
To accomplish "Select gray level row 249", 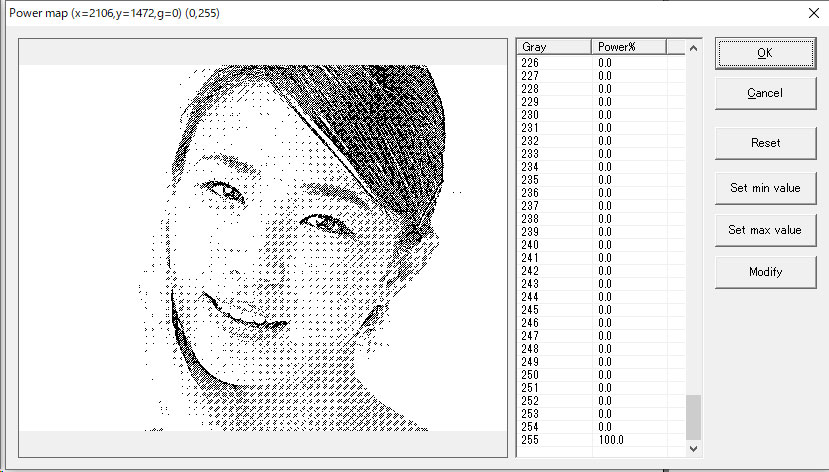I will click(601, 362).
